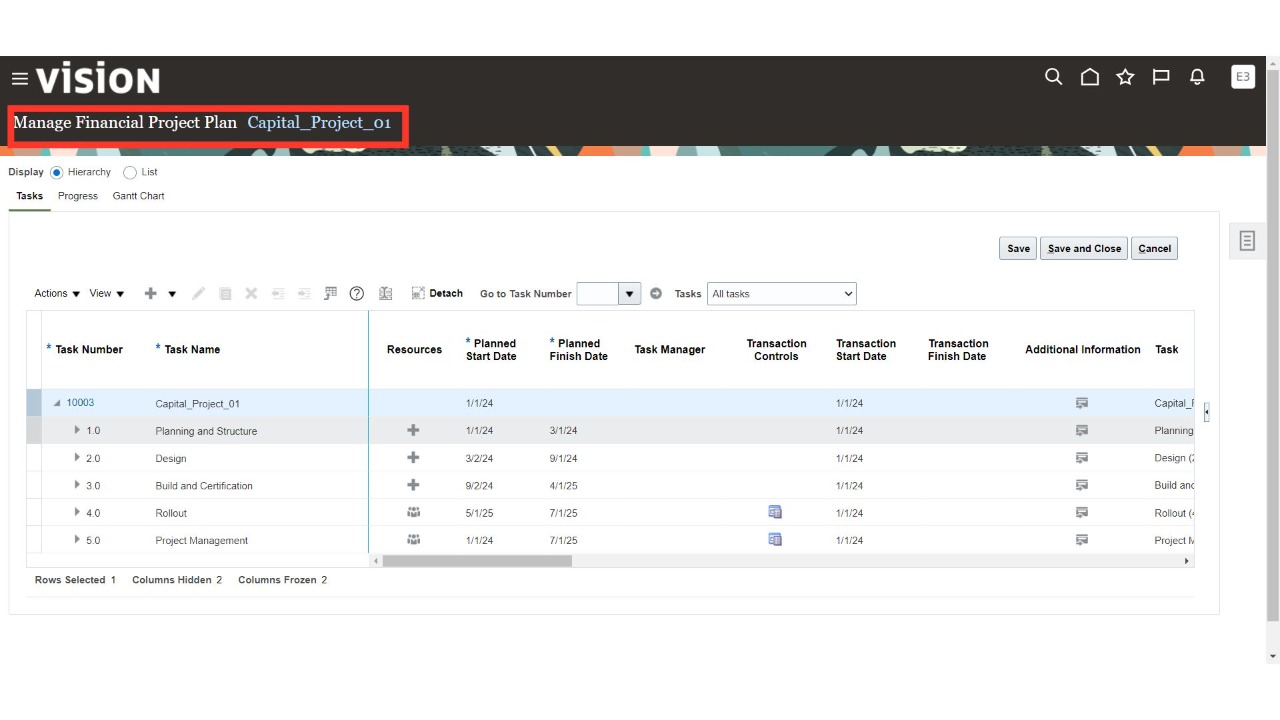Open task number 10003 link
Screen dimensions: 1280x720
pos(80,403)
